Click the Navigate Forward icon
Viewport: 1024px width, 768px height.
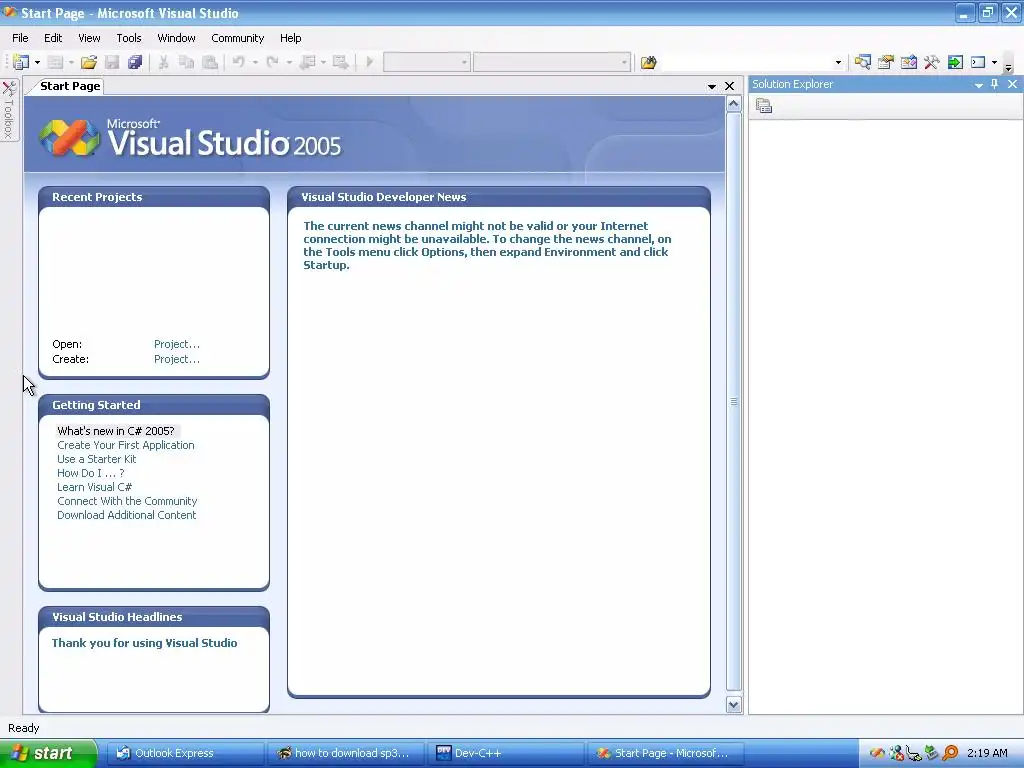(x=340, y=62)
